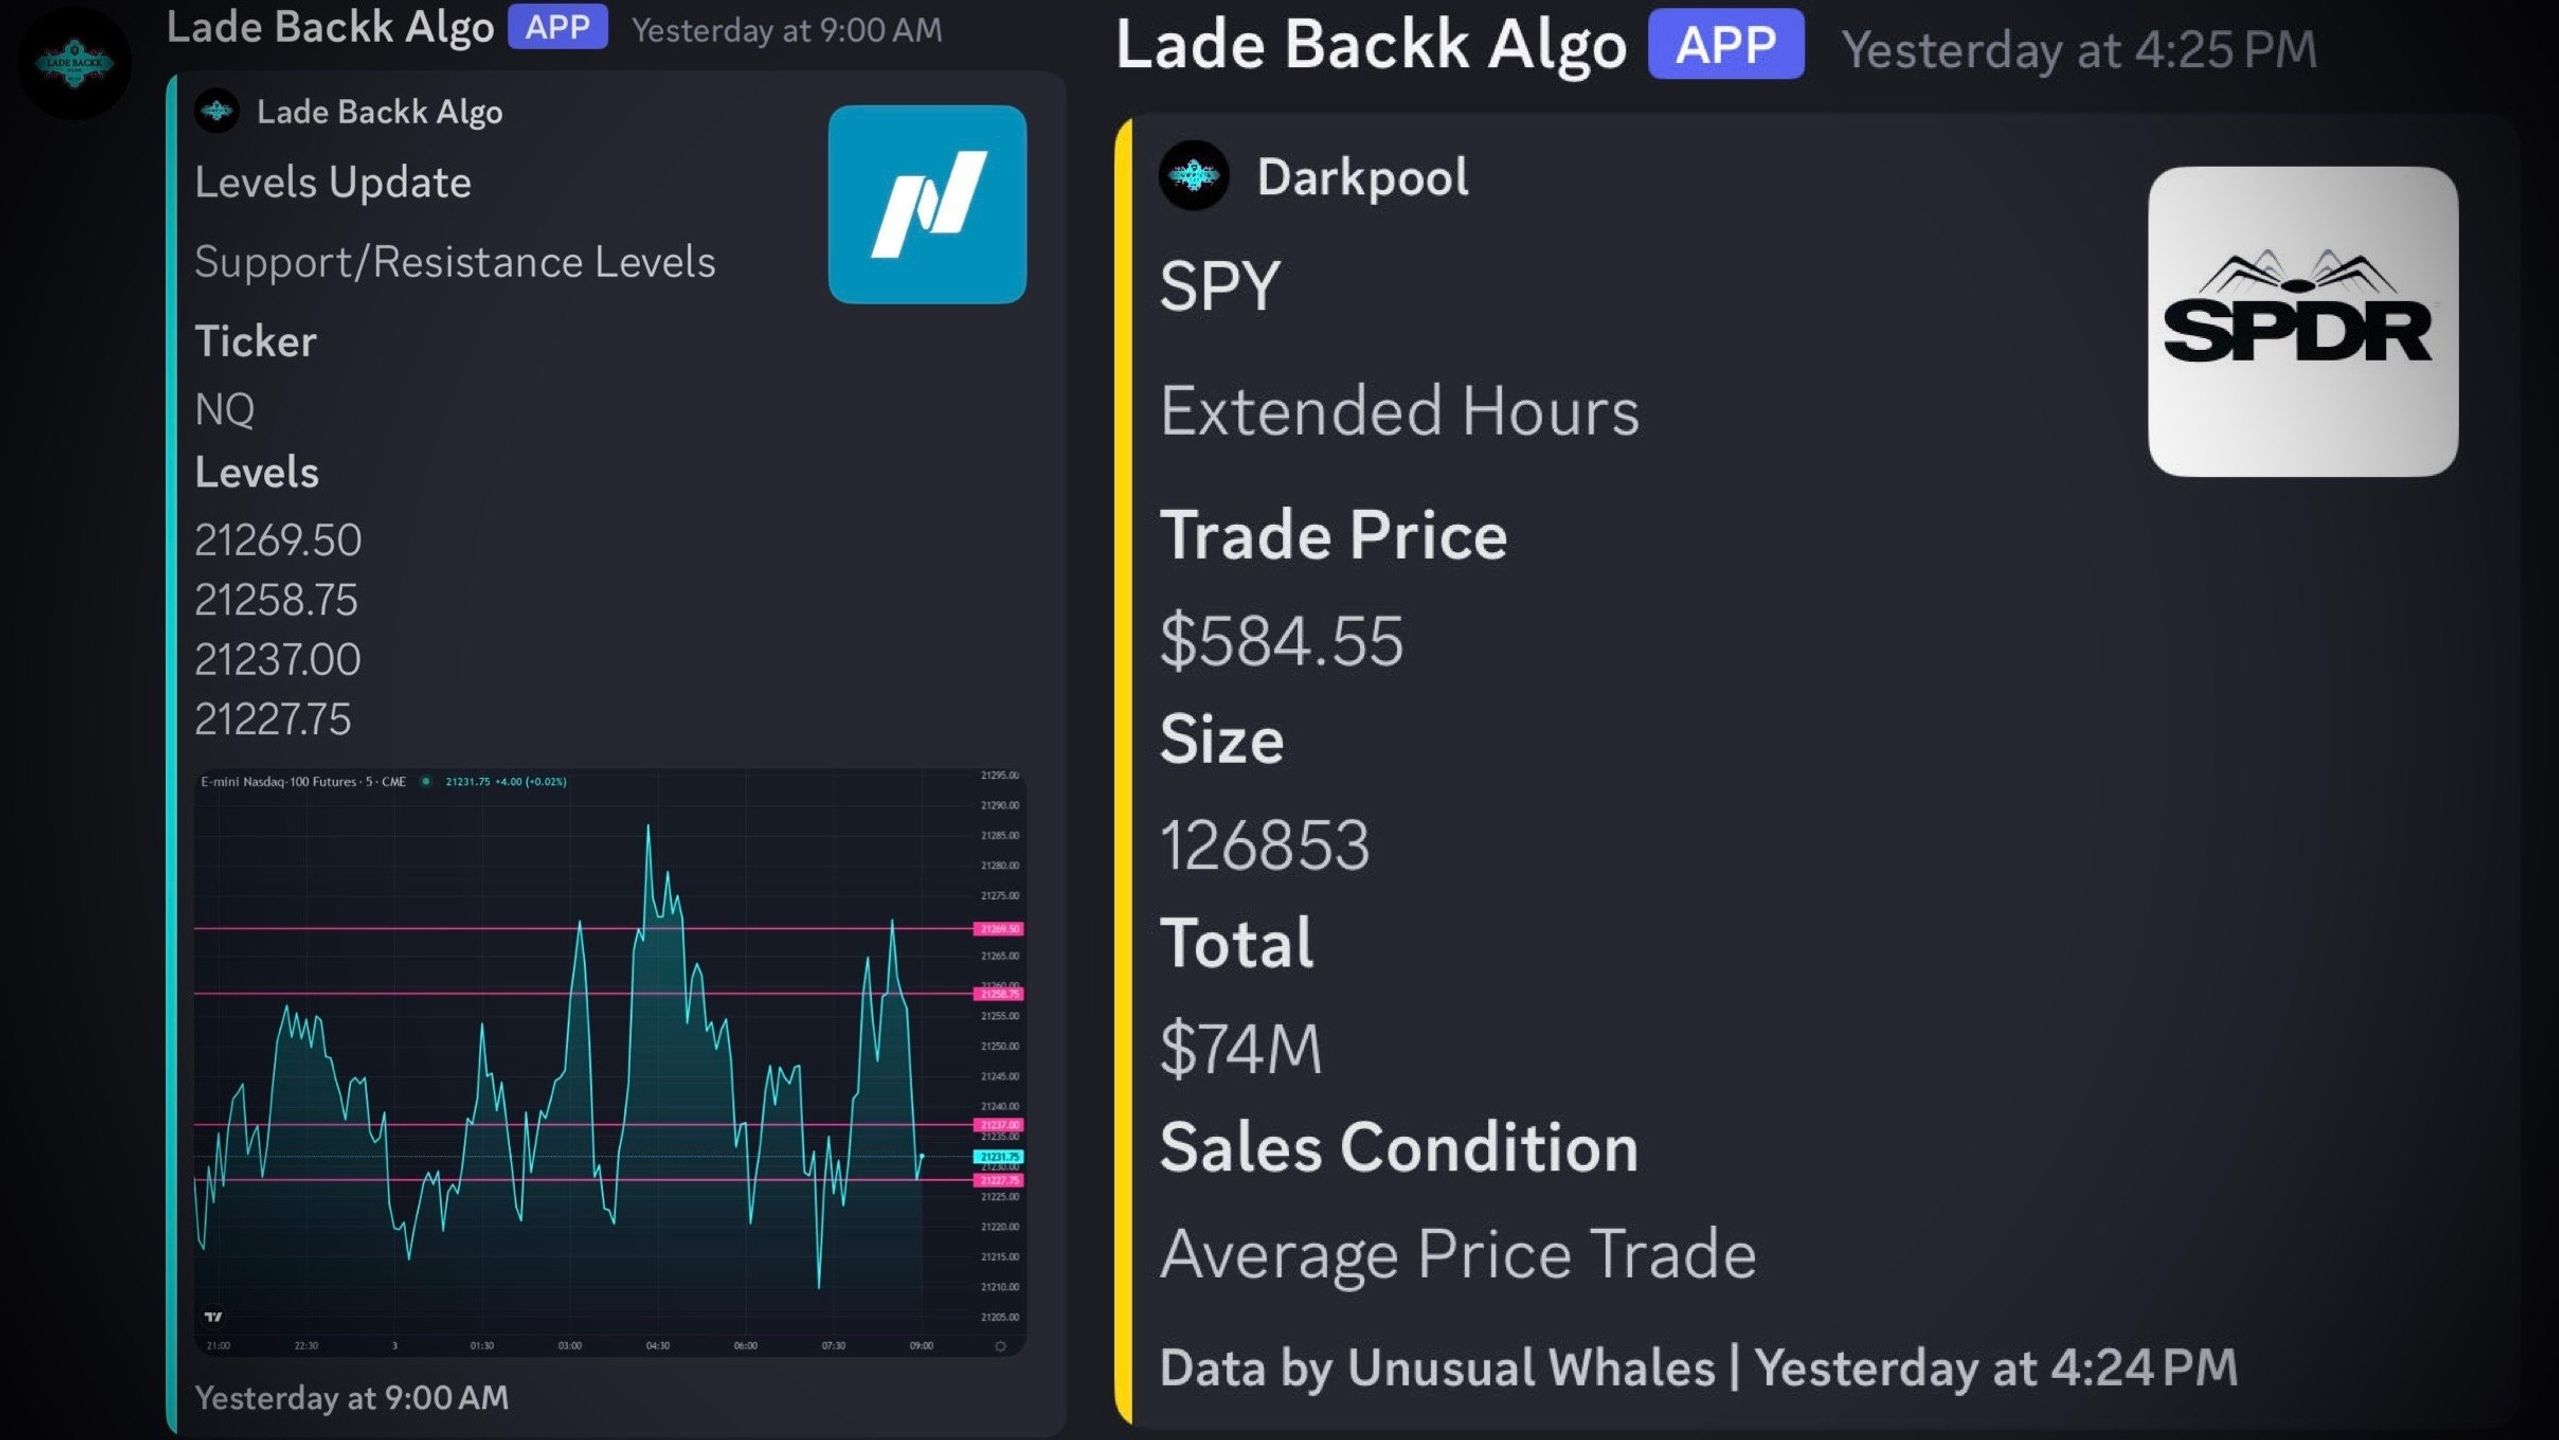Open chart settings gear icon
2559x1440 pixels.
[1000, 1346]
